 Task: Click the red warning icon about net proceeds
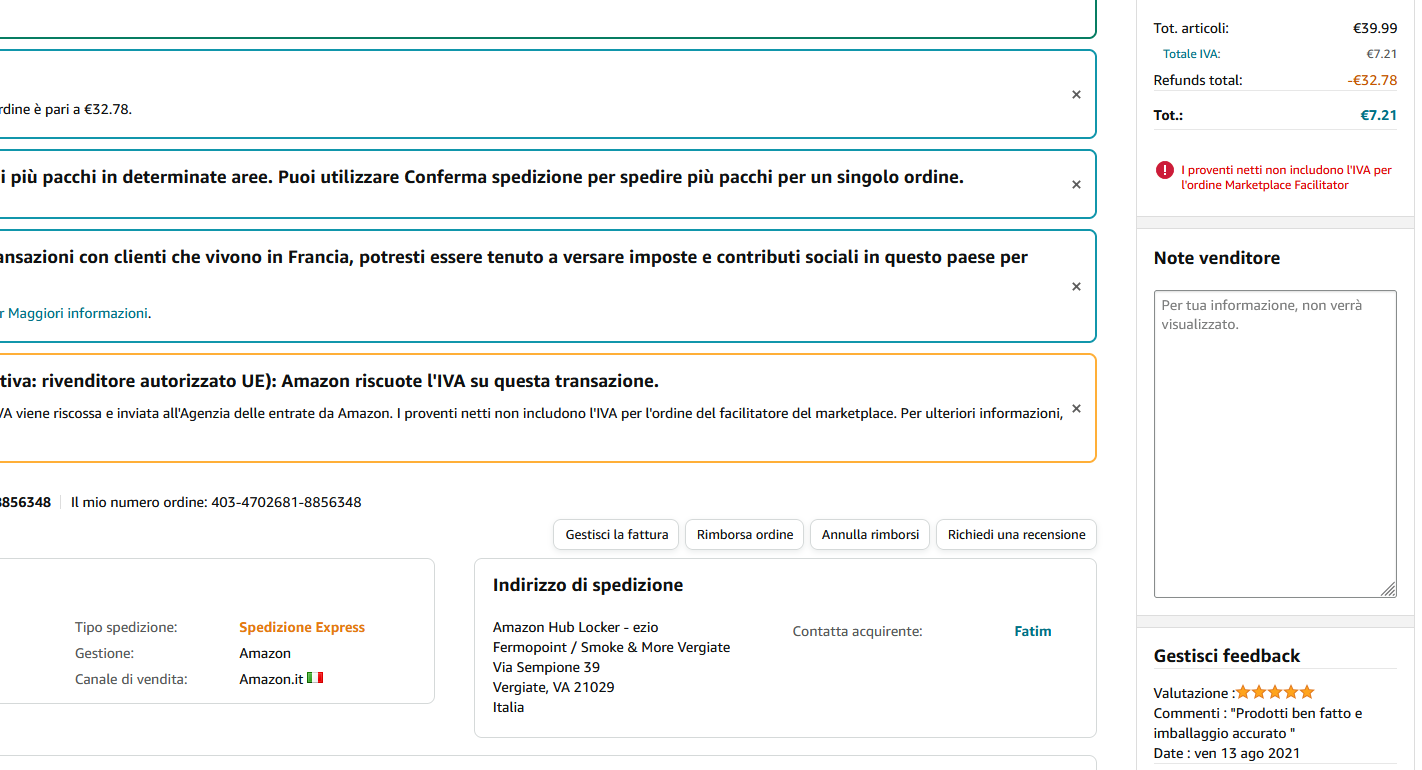click(1164, 171)
